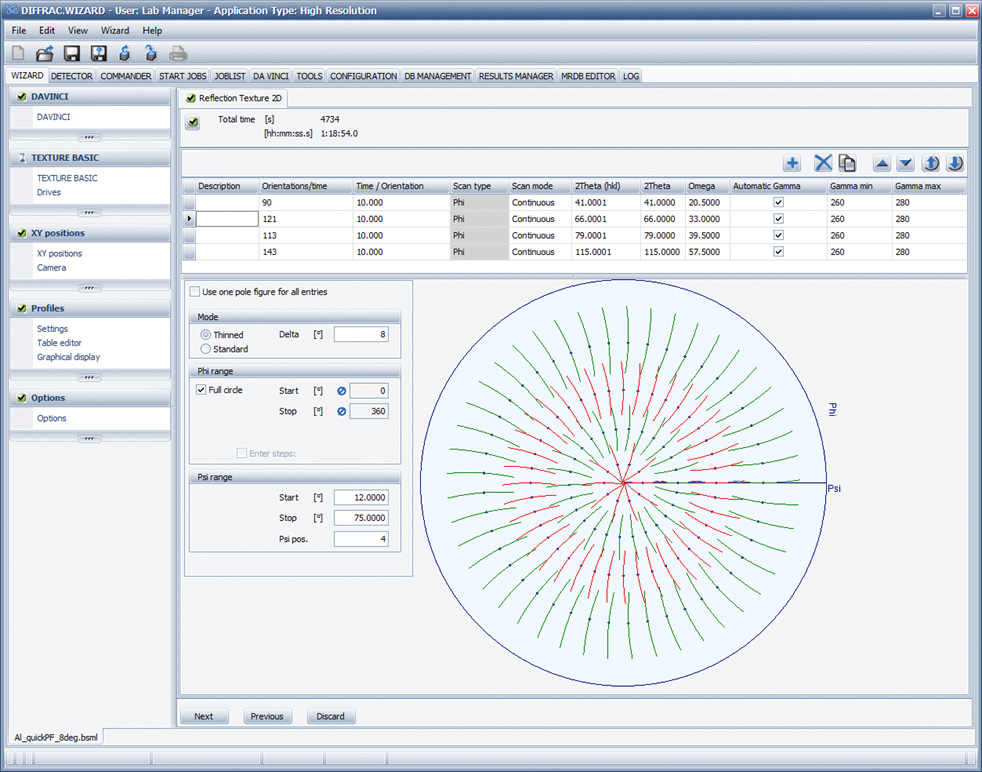
Task: Click the Delta value input field
Action: point(361,335)
